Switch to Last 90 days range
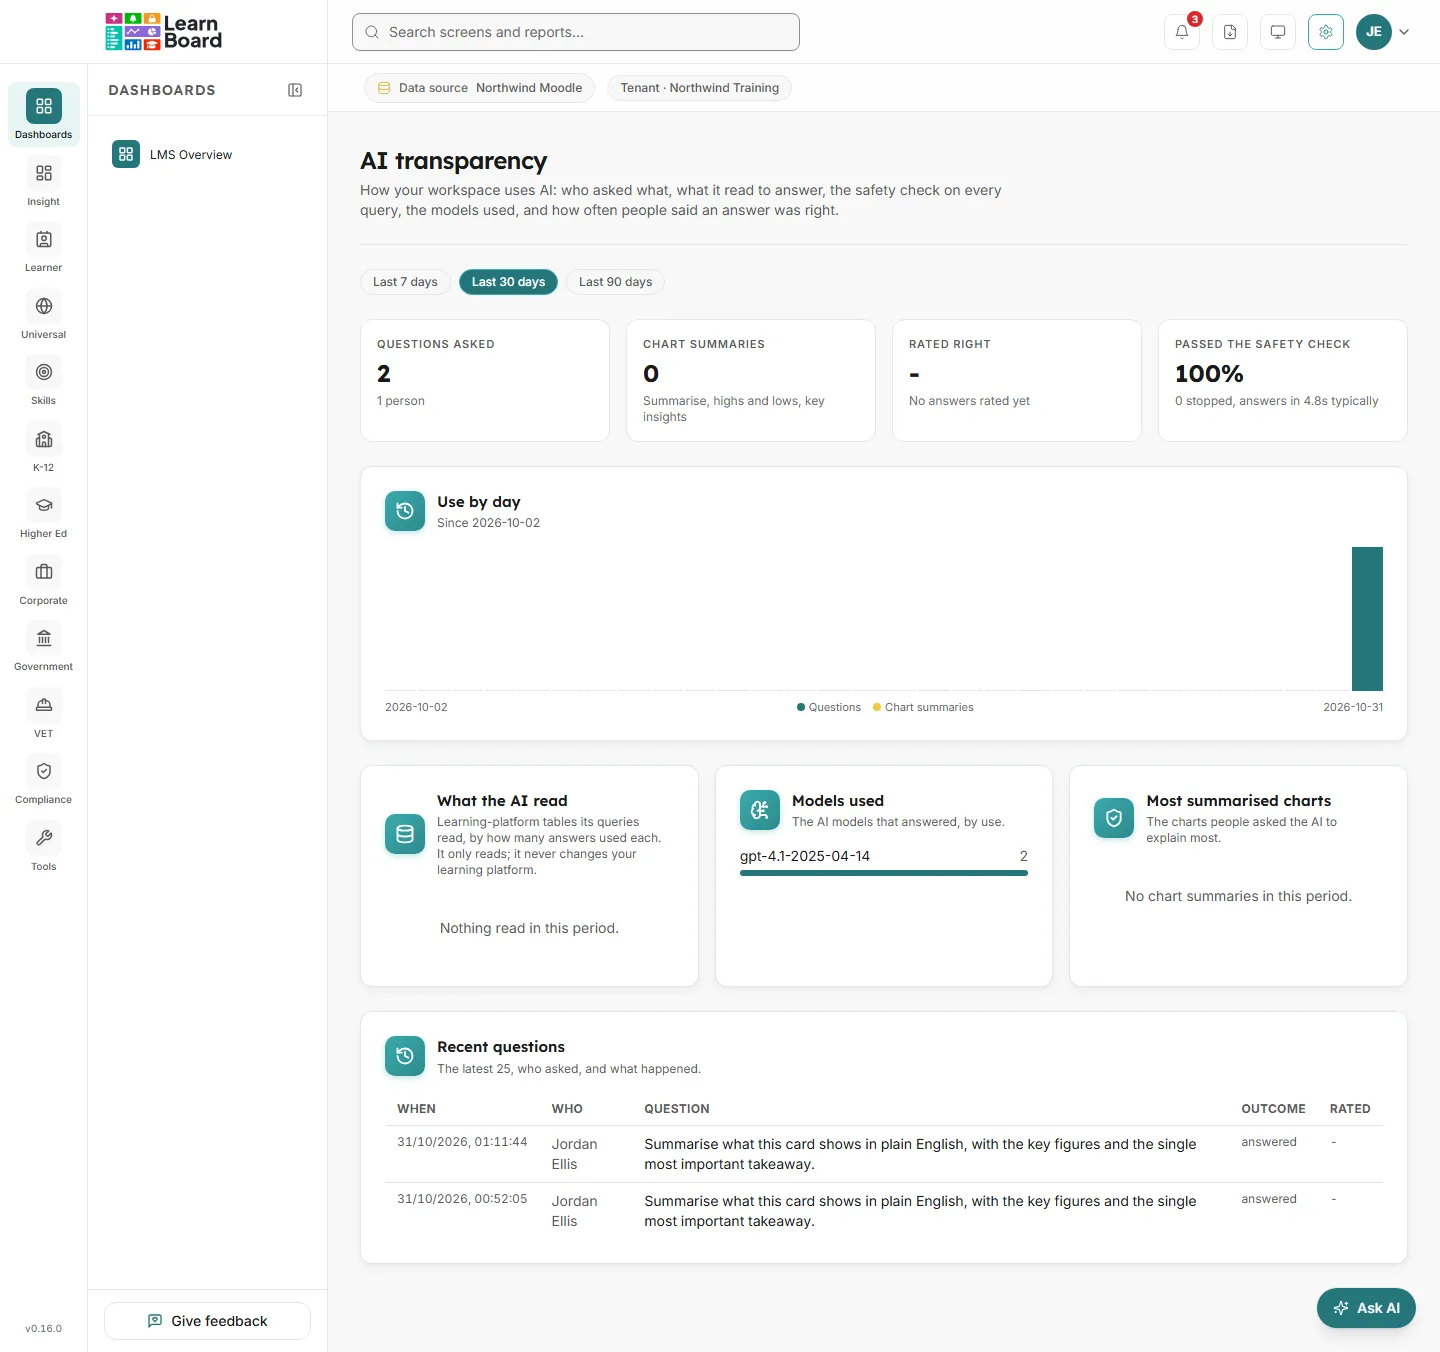Image resolution: width=1440 pixels, height=1352 pixels. (x=615, y=282)
